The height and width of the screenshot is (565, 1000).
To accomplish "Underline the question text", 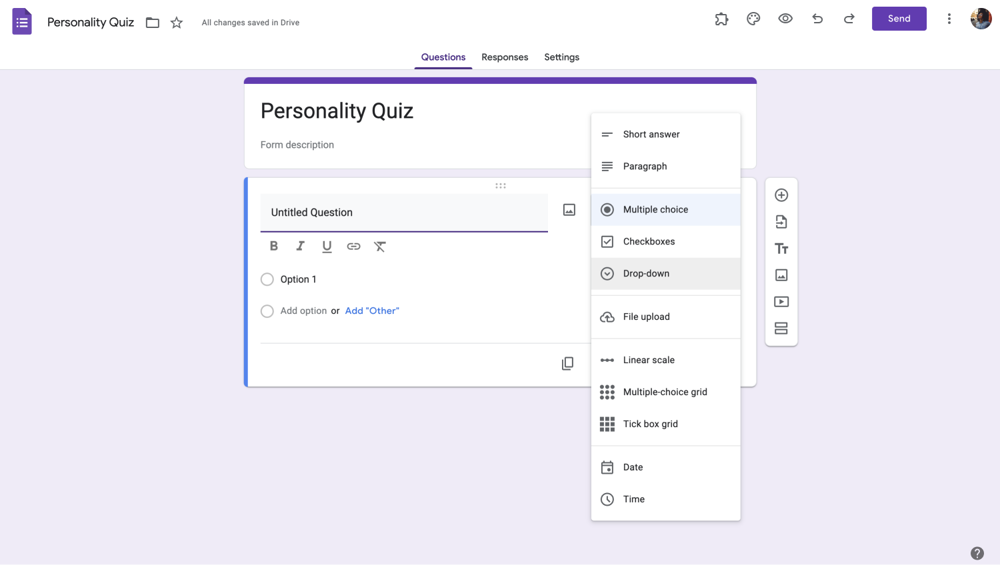I will click(327, 246).
